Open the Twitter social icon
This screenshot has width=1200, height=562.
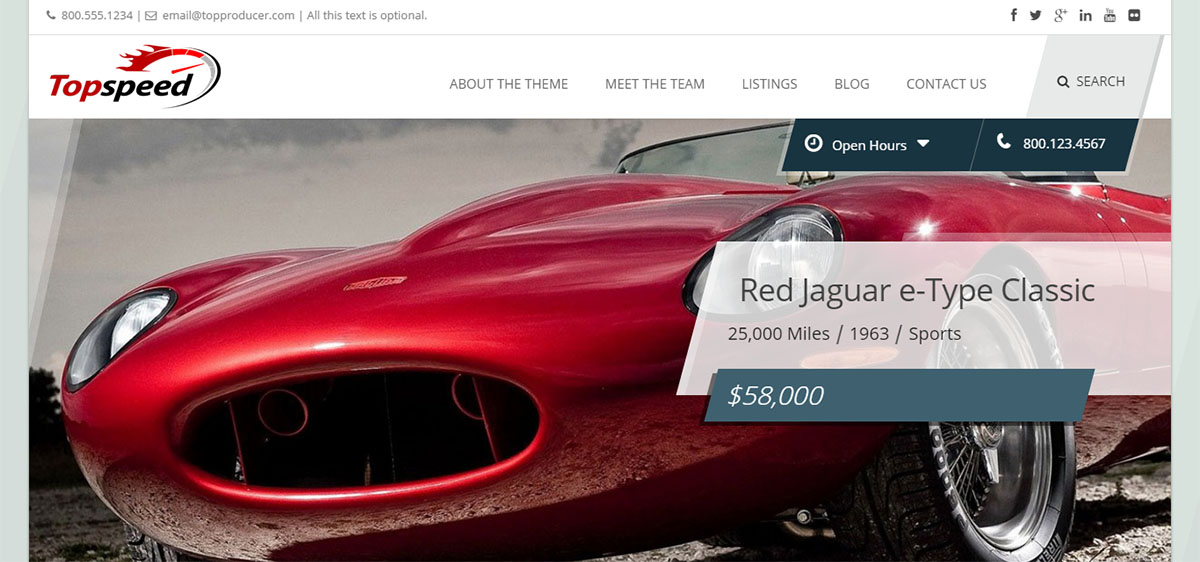click(x=1035, y=15)
